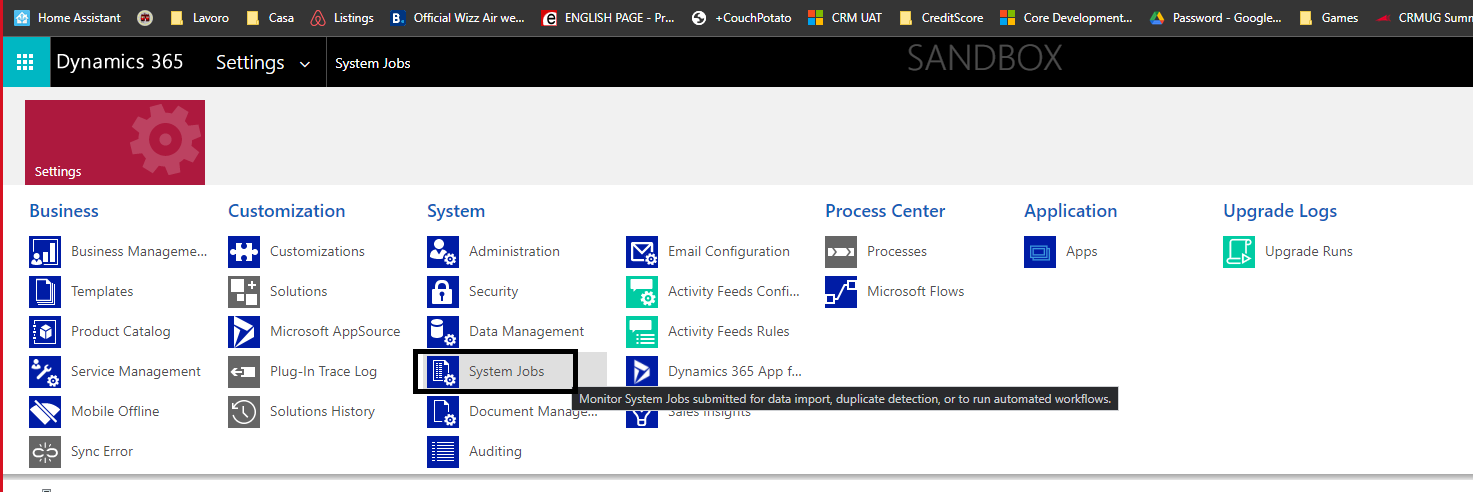The width and height of the screenshot is (1473, 492).
Task: Click the Business Management icon
Action: (x=45, y=252)
